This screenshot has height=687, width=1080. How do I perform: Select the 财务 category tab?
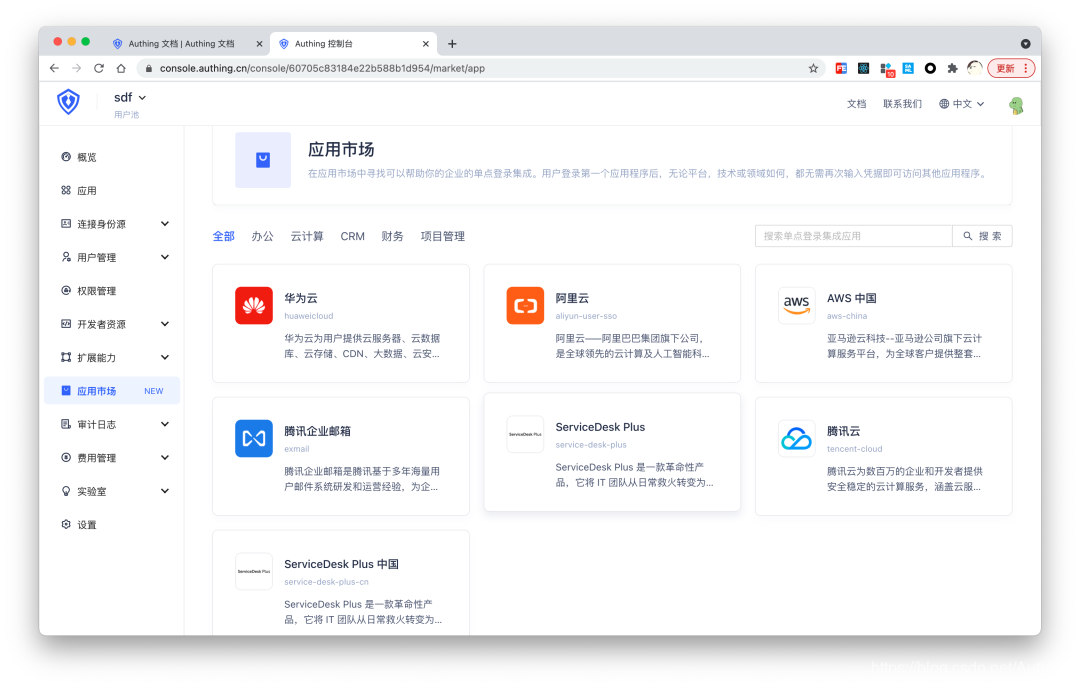[x=393, y=236]
